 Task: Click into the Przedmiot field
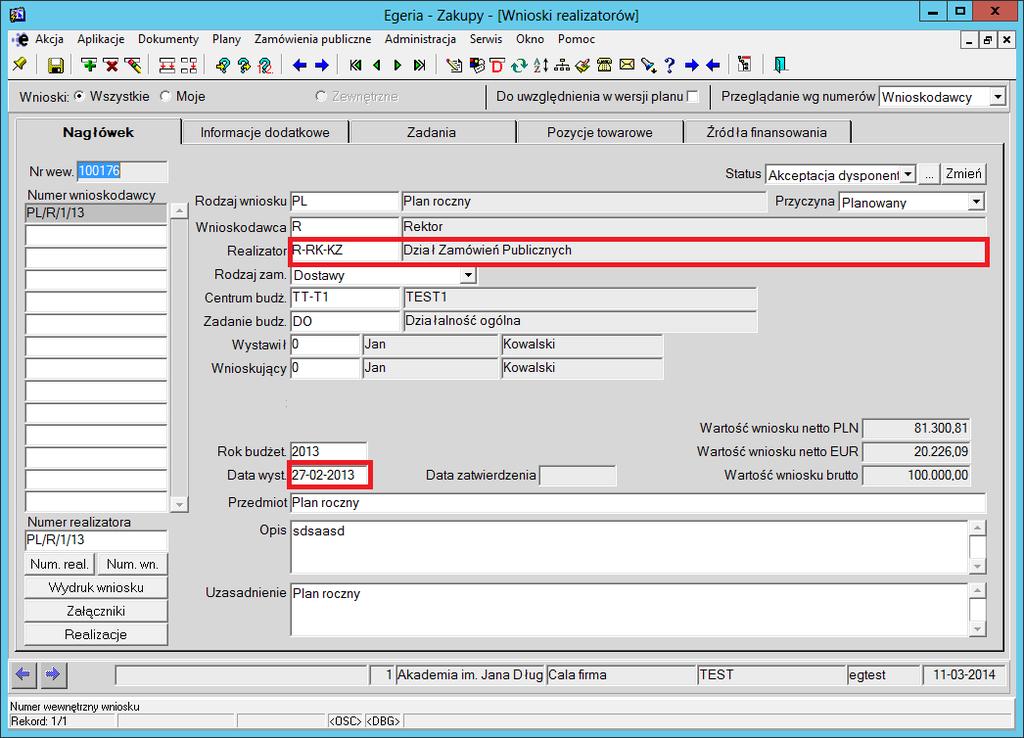click(637, 503)
